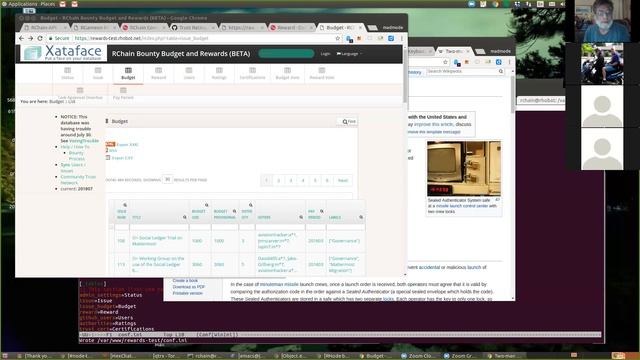Open the Budget Vote table tab

[x=287, y=73]
